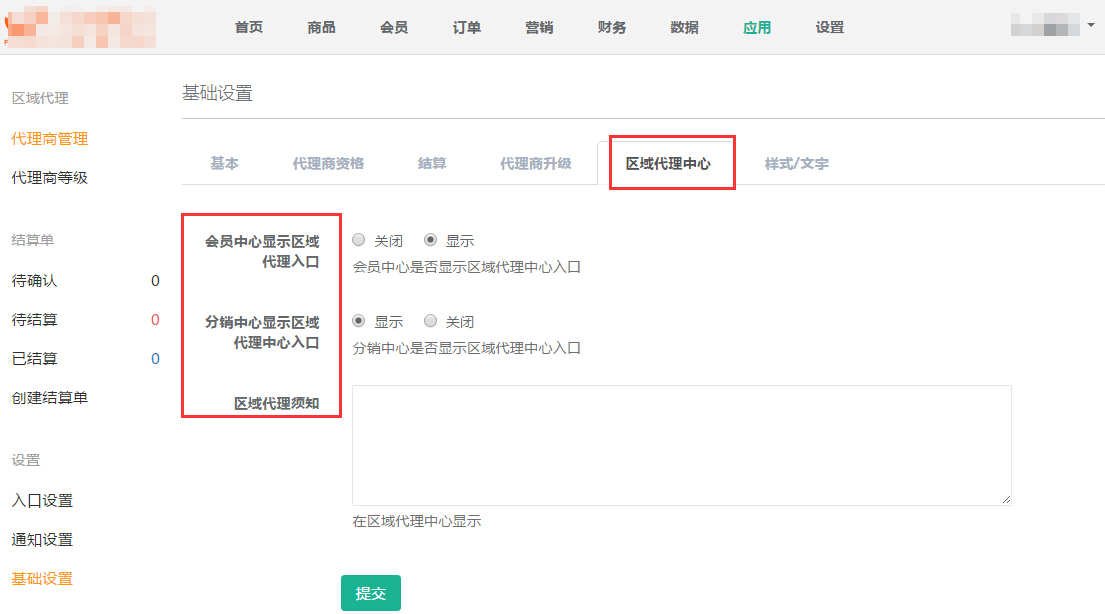Image resolution: width=1105 pixels, height=614 pixels.
Task: Go to the 营销 top menu
Action: pos(539,27)
